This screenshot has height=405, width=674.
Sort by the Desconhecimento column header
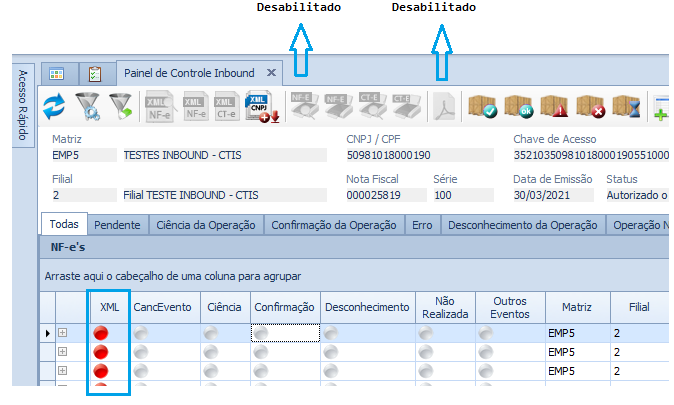click(x=367, y=307)
